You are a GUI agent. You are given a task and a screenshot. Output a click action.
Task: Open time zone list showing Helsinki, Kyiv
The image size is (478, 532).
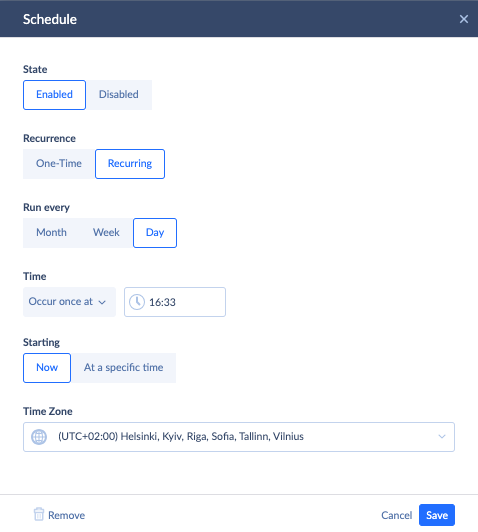pyautogui.click(x=239, y=437)
